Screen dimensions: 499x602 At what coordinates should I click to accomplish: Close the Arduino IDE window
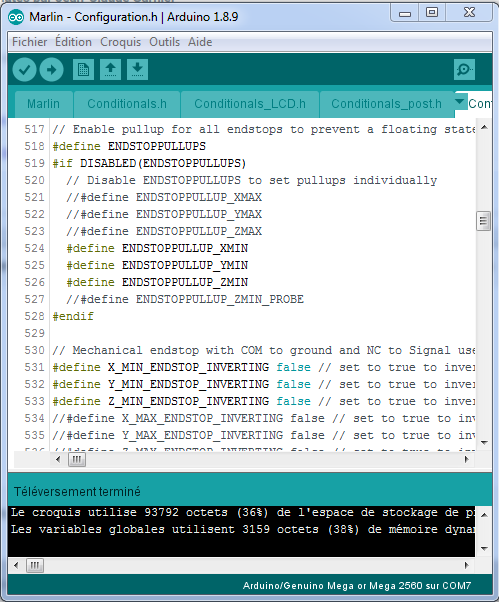click(469, 13)
